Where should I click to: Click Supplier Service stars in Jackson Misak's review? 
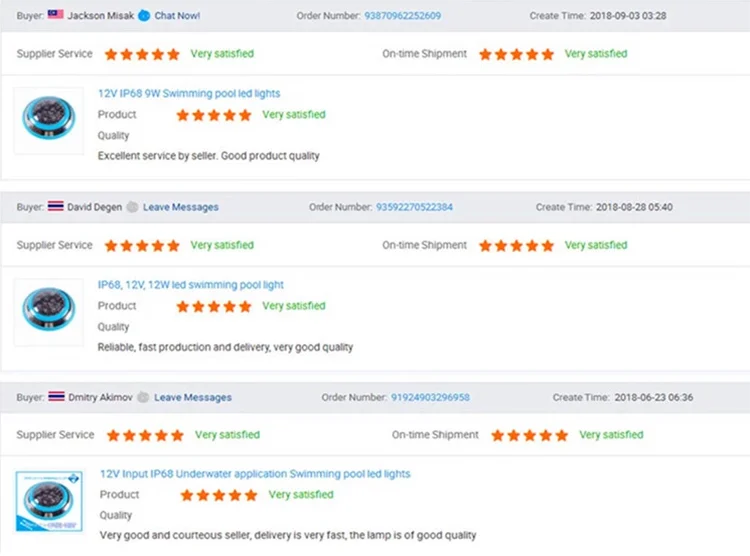[142, 54]
